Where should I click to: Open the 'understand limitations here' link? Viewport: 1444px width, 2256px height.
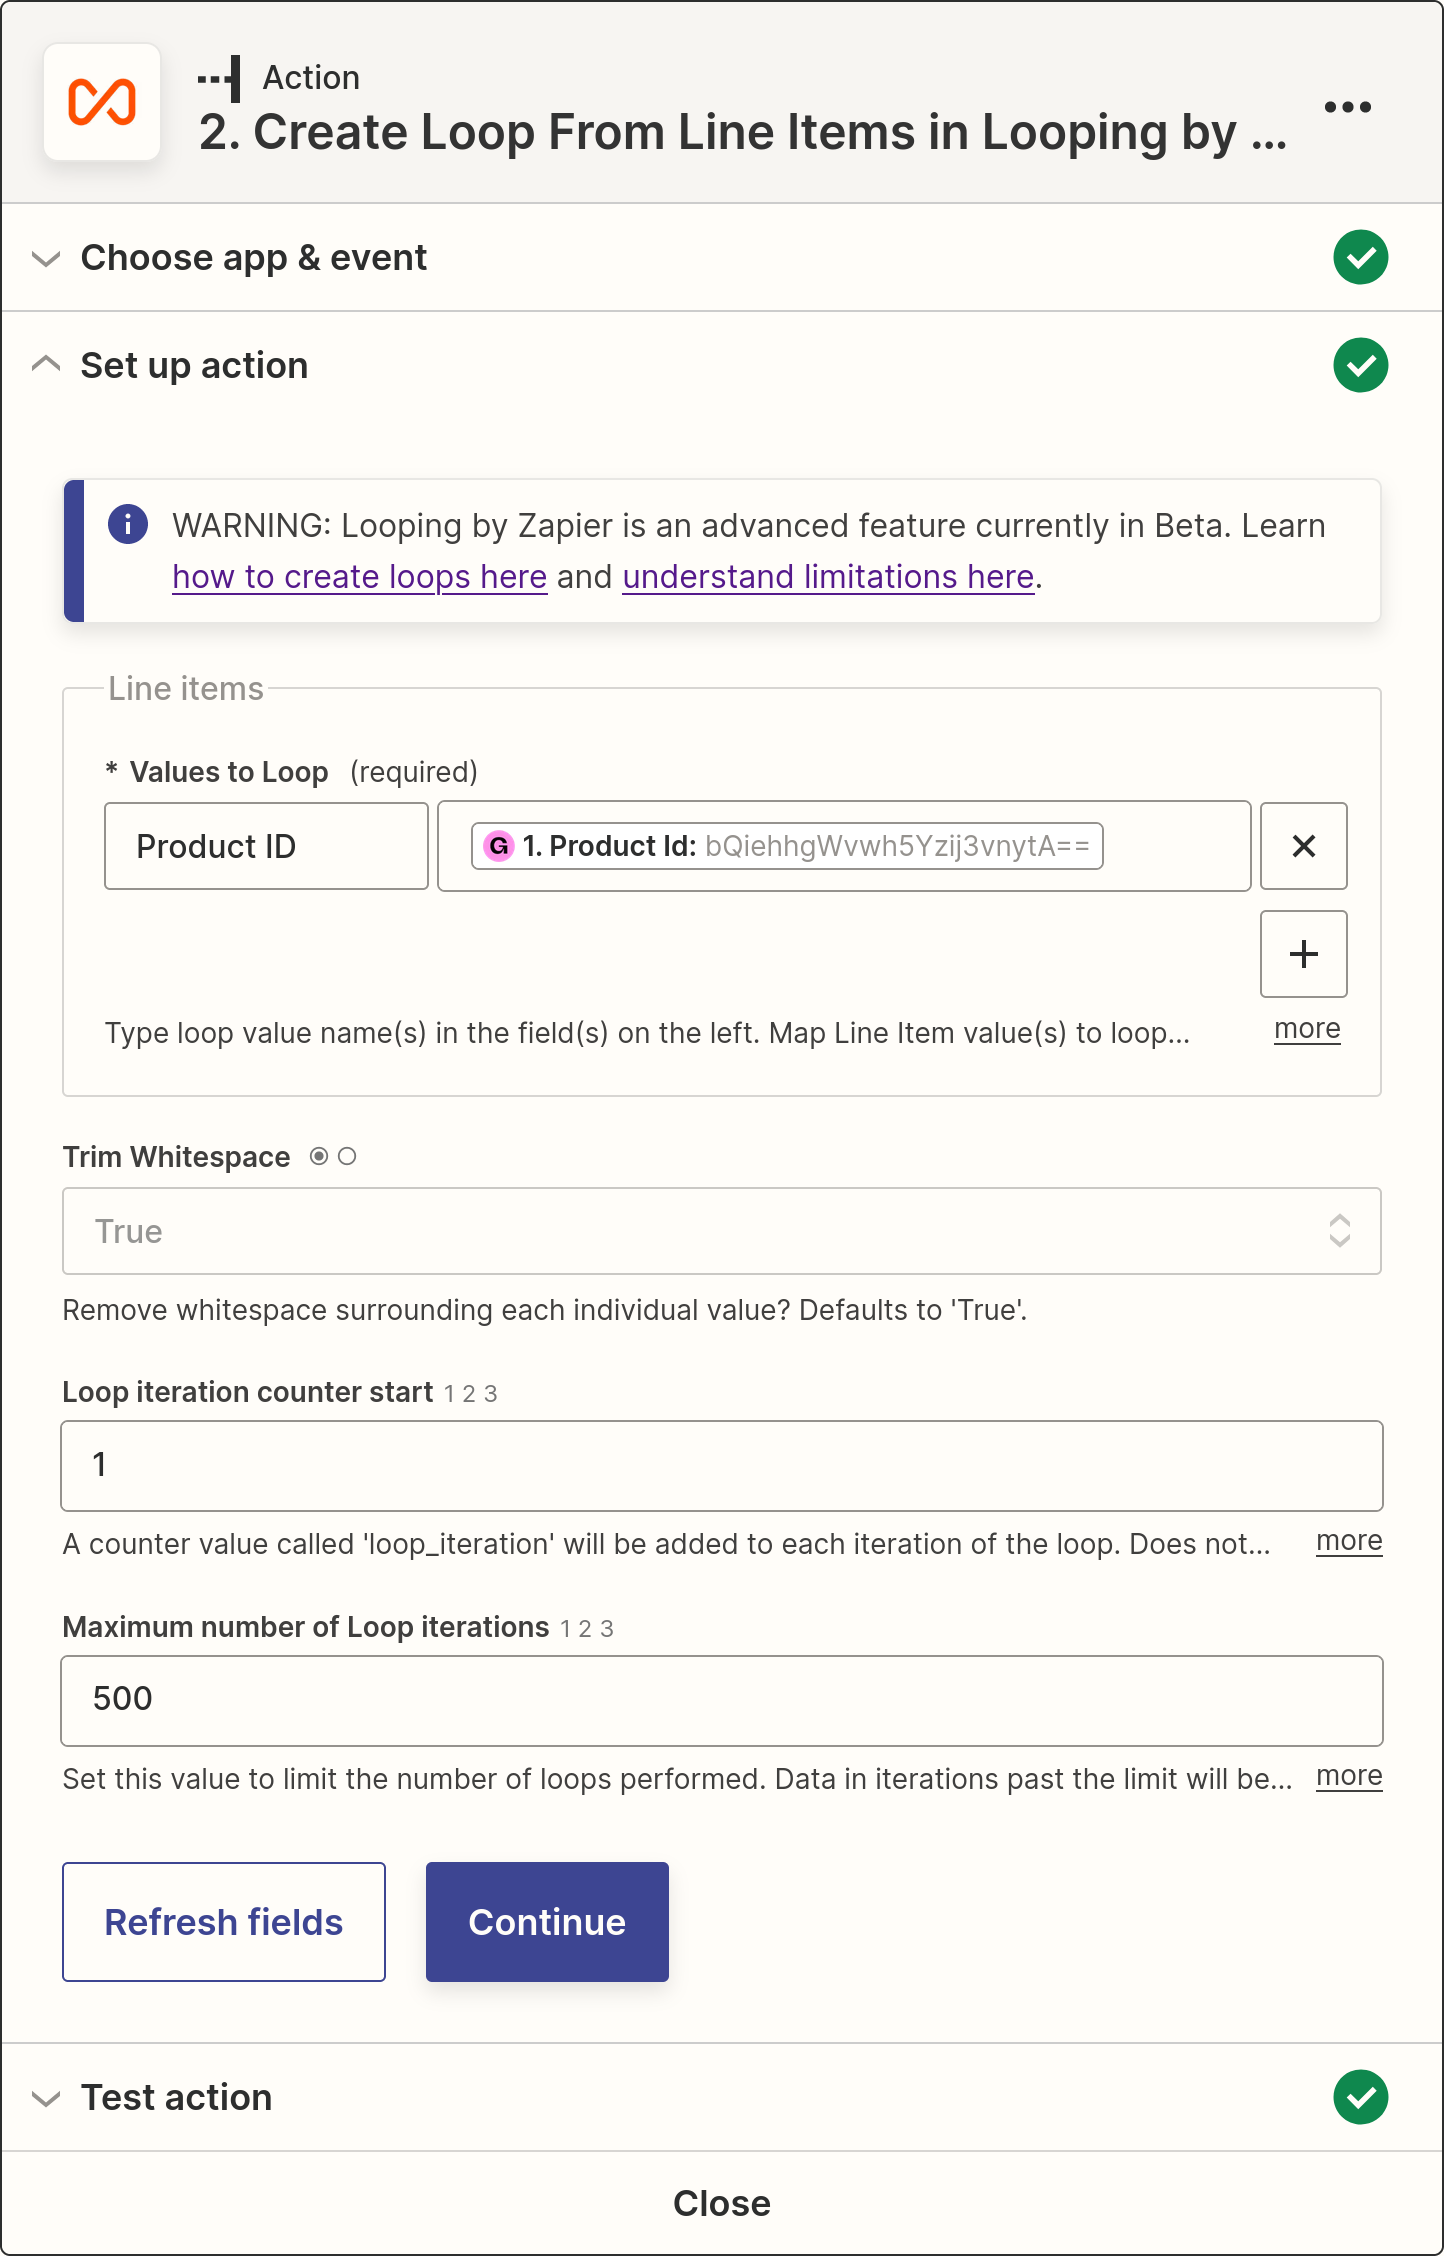pyautogui.click(x=828, y=577)
